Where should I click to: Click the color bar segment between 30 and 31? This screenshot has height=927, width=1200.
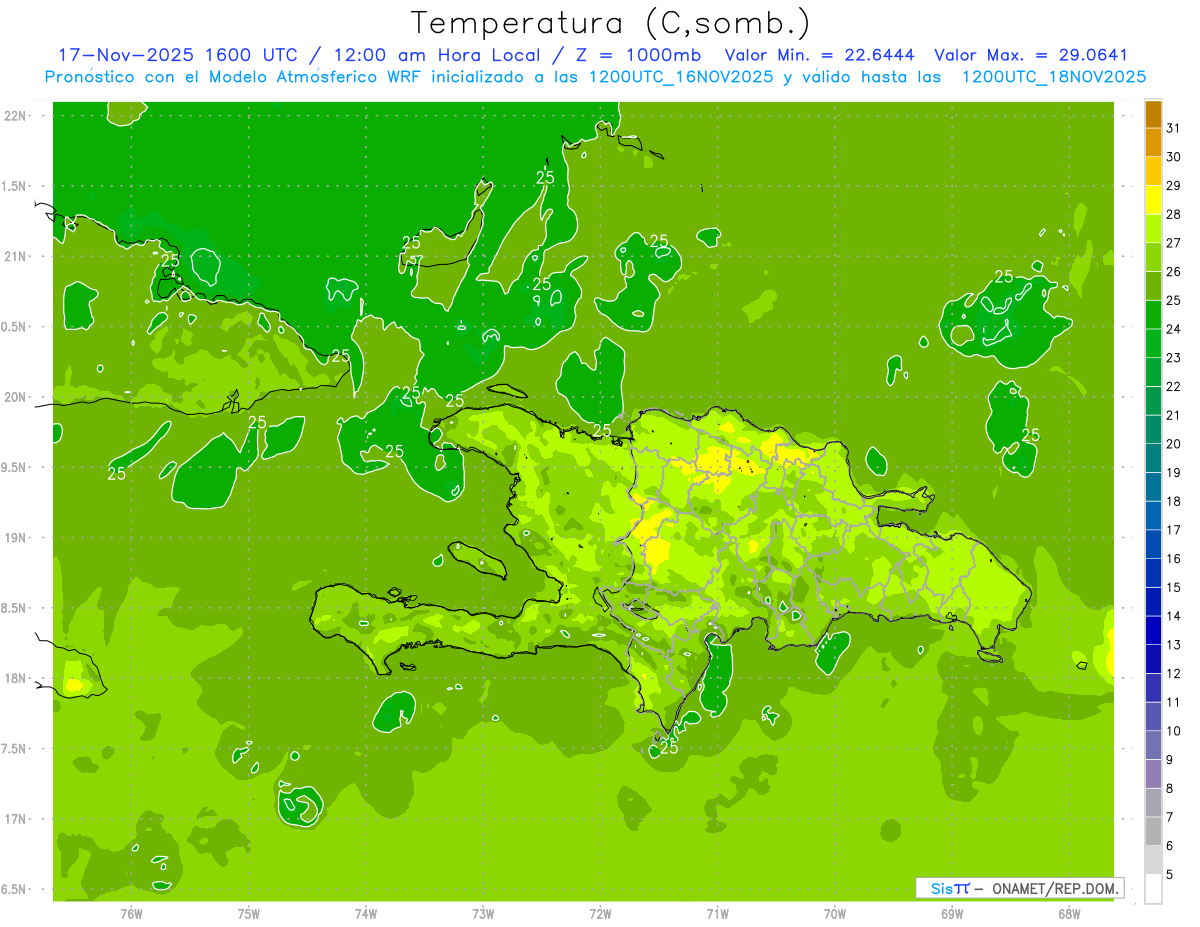click(1153, 143)
